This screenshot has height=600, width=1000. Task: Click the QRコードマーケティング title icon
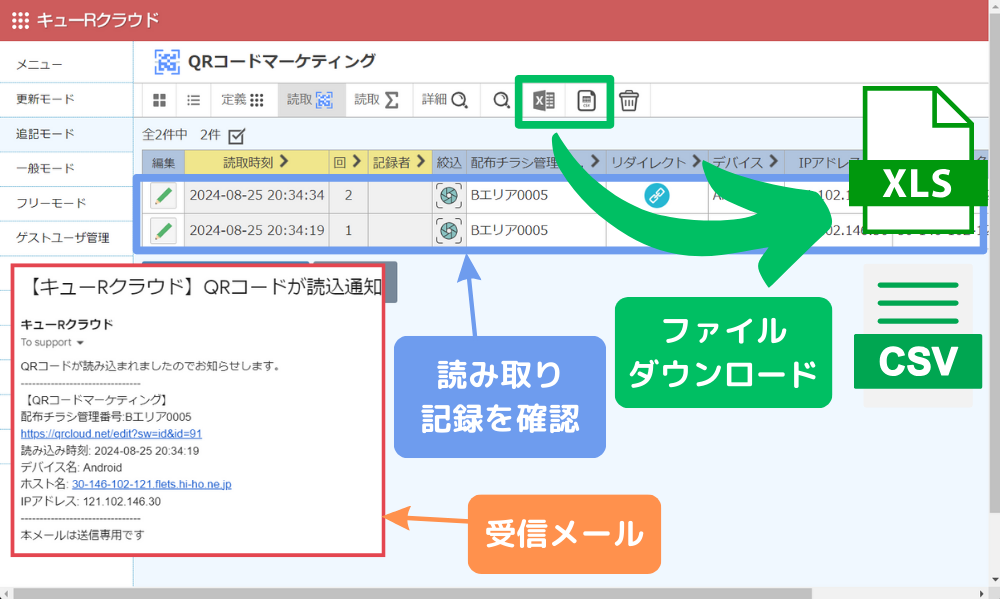point(167,62)
